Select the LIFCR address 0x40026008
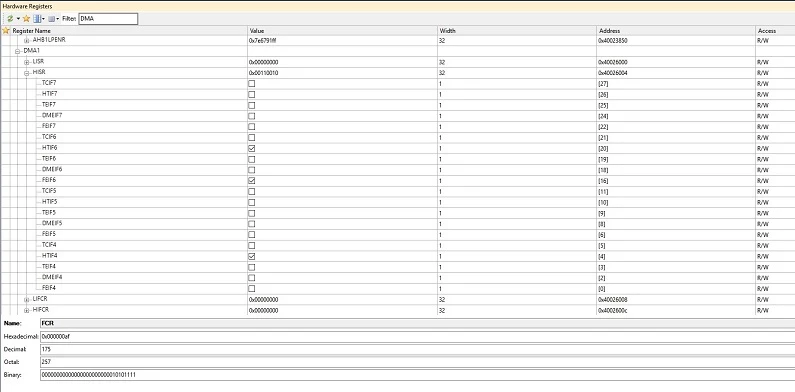The height and width of the screenshot is (392, 795). pos(613,300)
